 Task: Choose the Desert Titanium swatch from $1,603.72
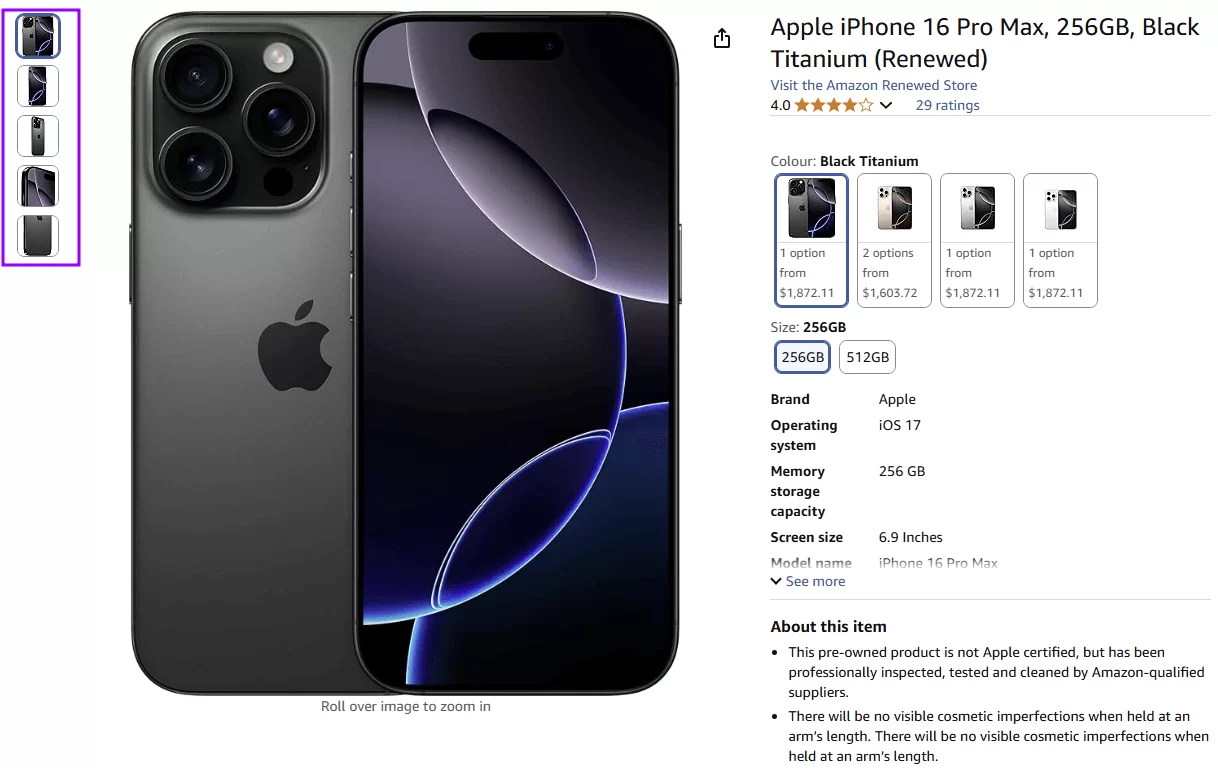coord(894,240)
